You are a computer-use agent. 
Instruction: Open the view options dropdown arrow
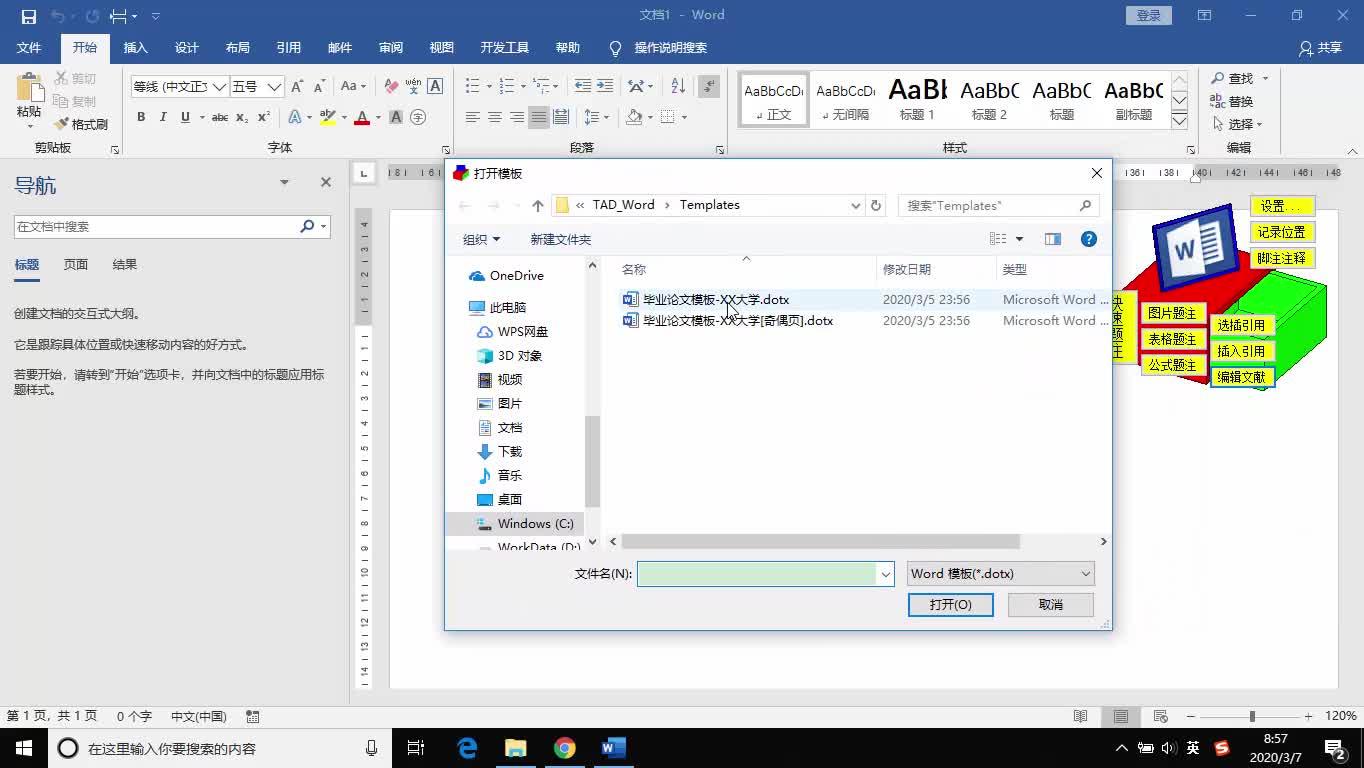click(1019, 239)
